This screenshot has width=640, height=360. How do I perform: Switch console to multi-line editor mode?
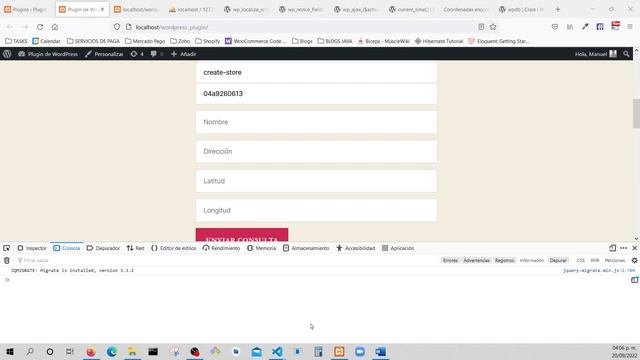(x=634, y=280)
